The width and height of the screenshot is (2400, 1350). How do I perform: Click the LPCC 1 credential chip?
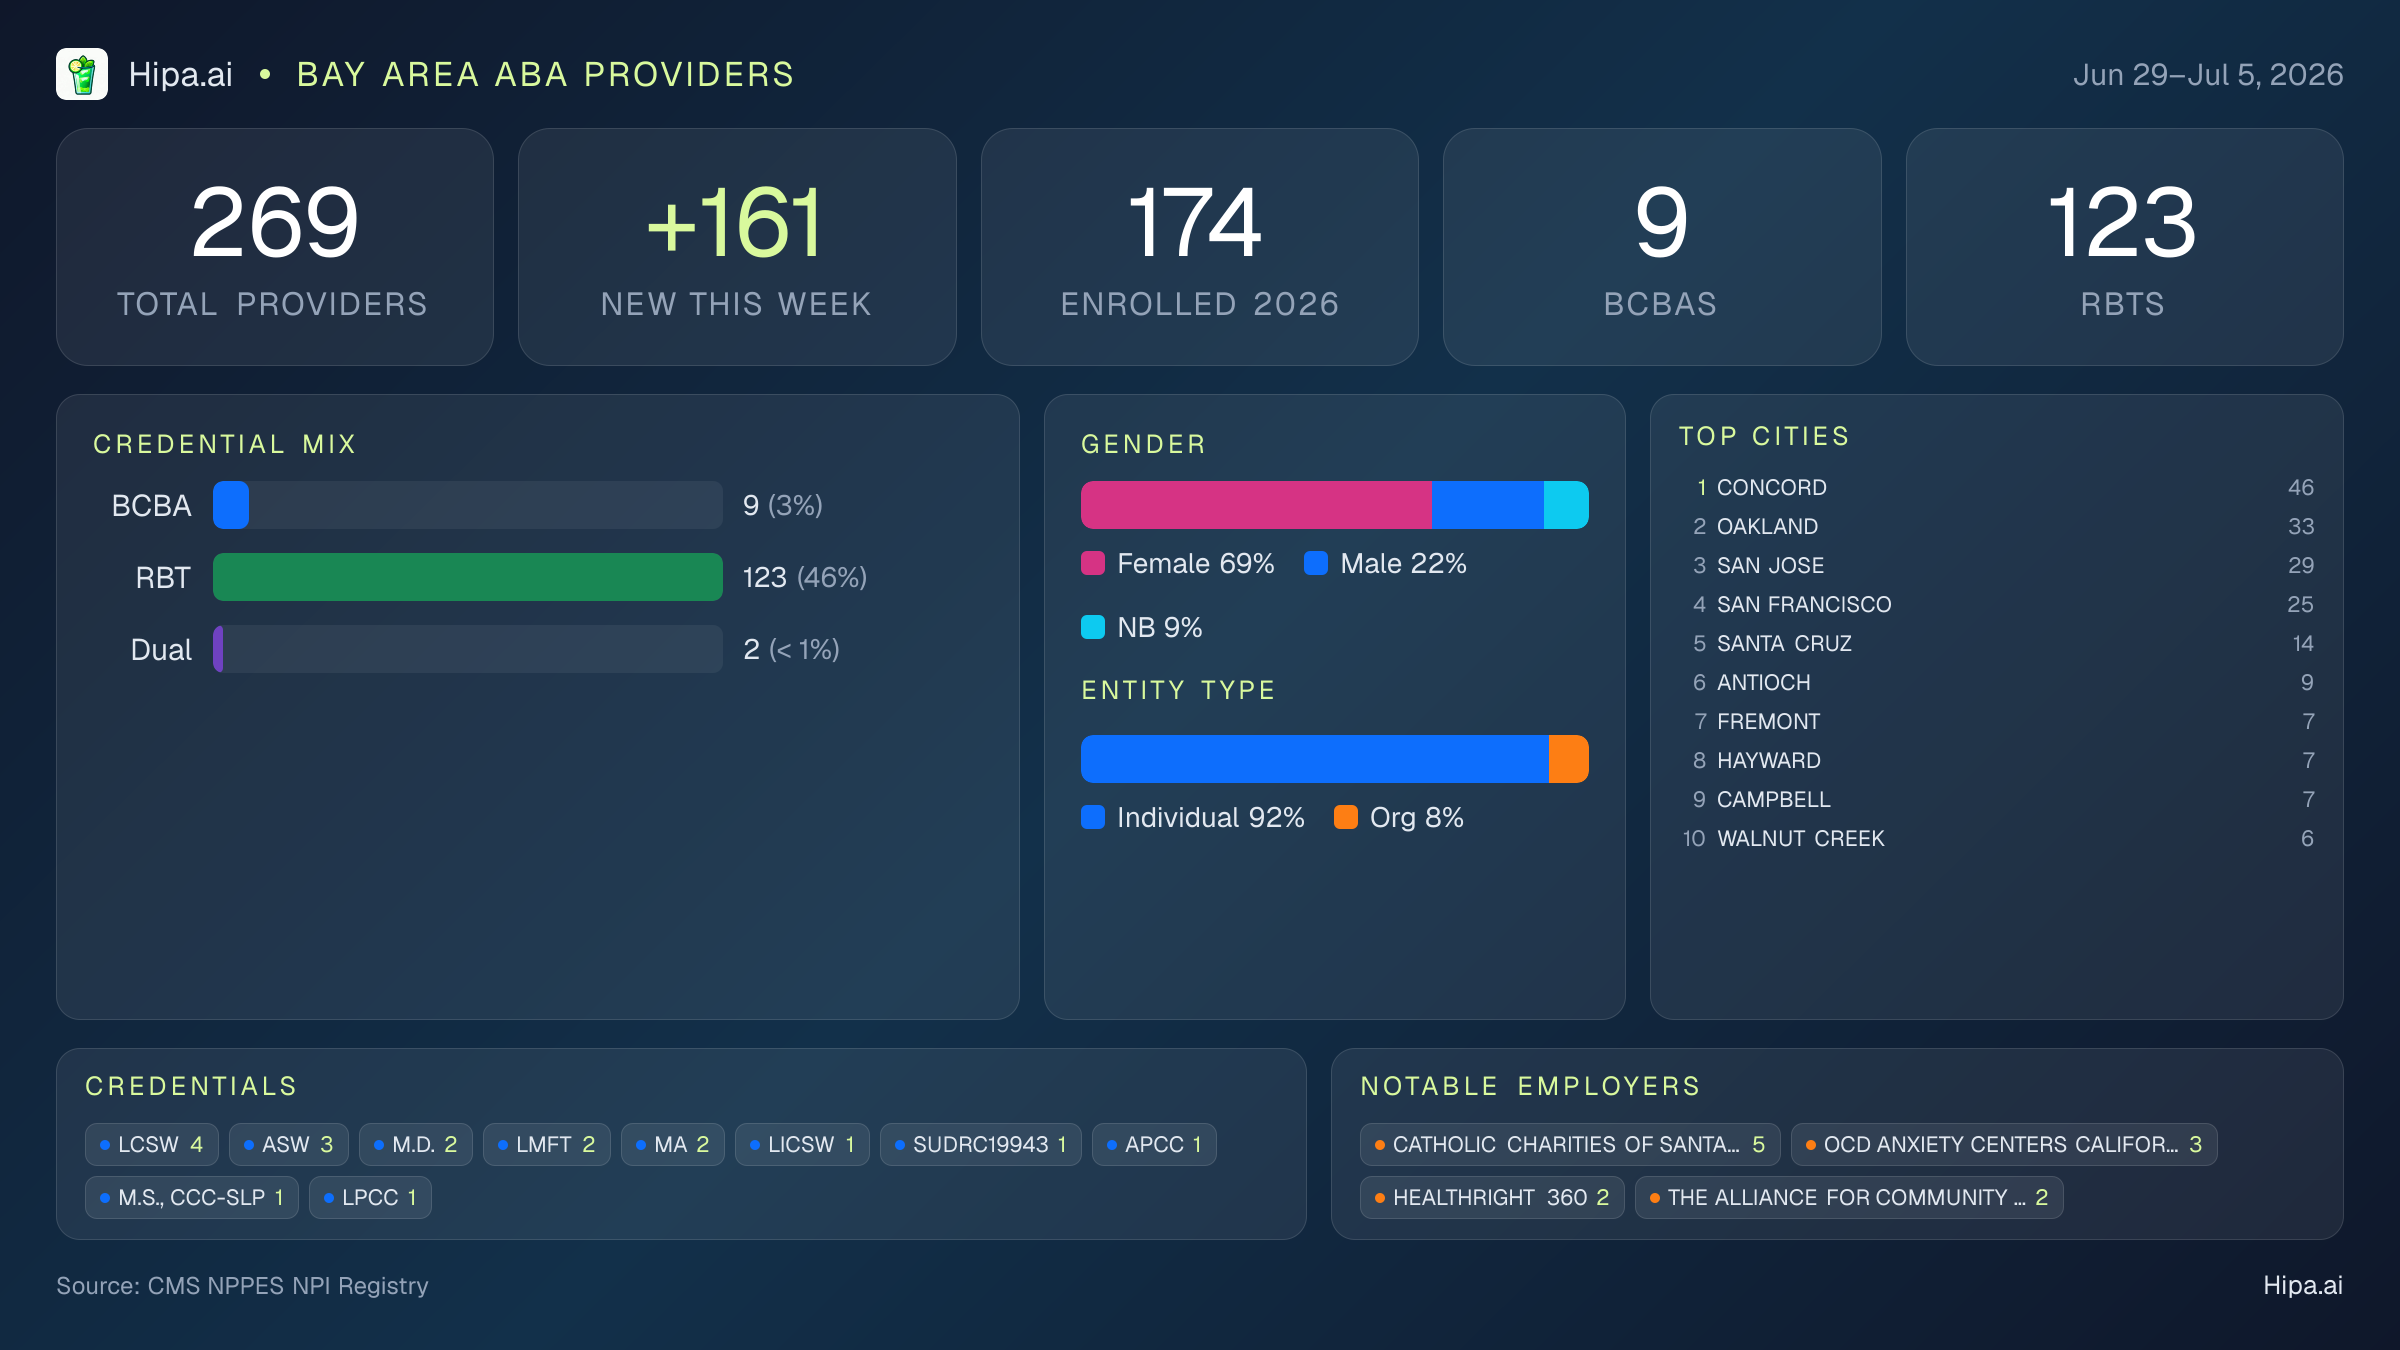(x=370, y=1197)
